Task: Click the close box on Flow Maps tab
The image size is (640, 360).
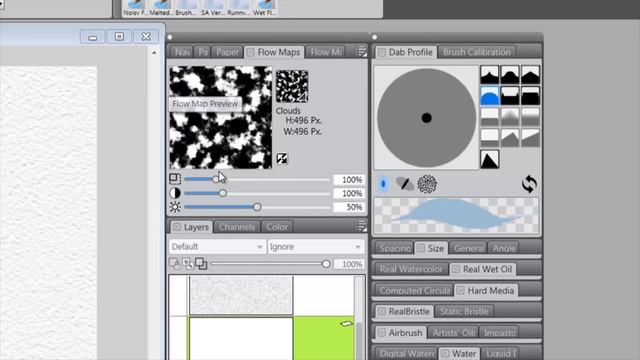Action: [x=250, y=52]
